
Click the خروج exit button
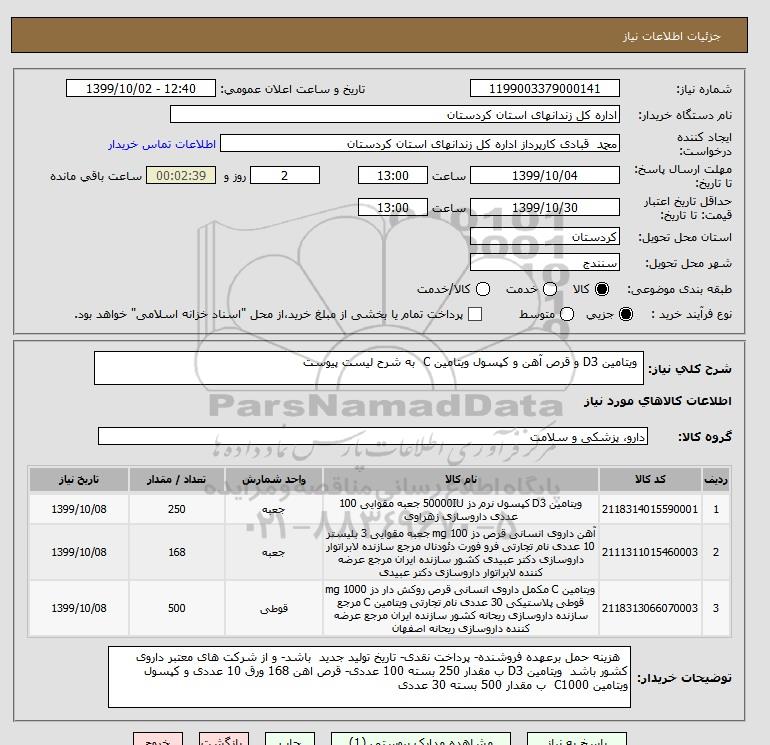158,739
